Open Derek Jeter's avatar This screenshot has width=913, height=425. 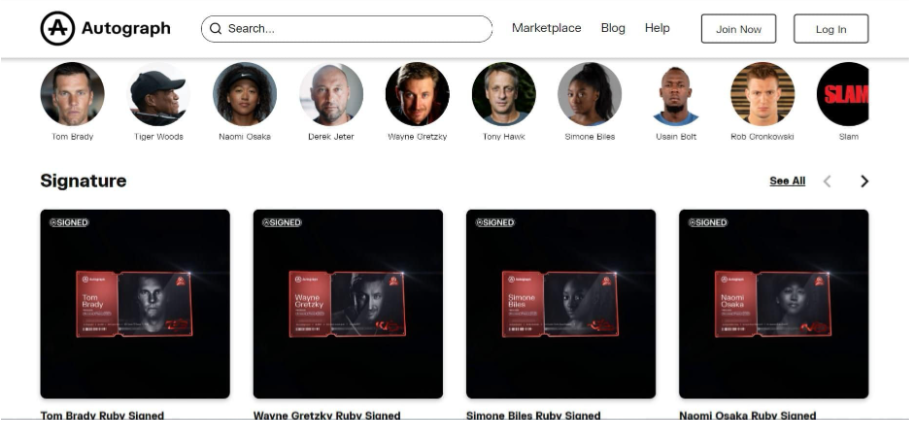point(331,94)
